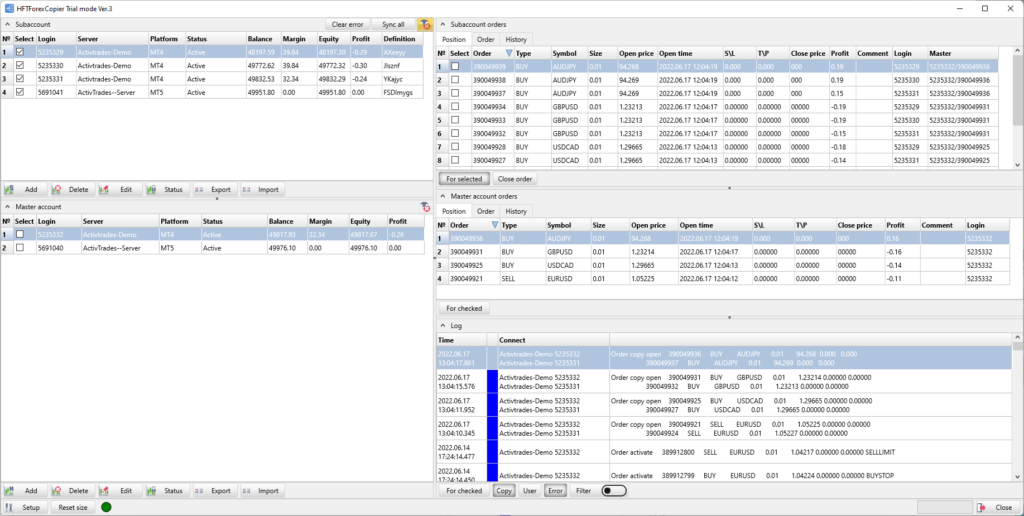Toggle the Copy log filter button

pyautogui.click(x=504, y=491)
